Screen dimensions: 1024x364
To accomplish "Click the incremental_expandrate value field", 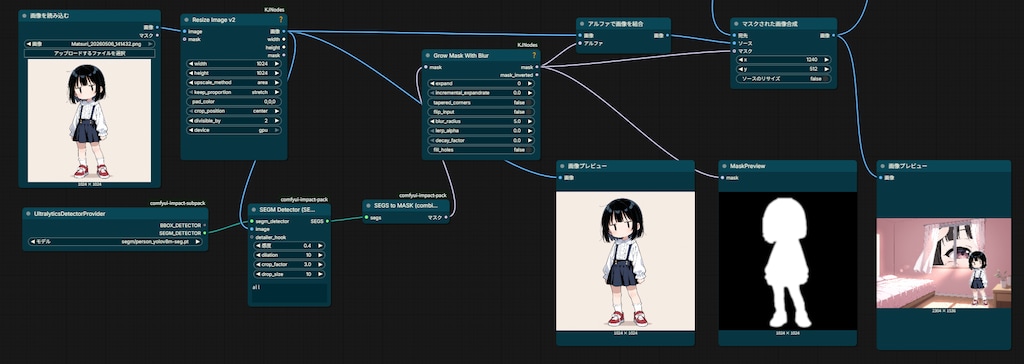I will (x=481, y=93).
